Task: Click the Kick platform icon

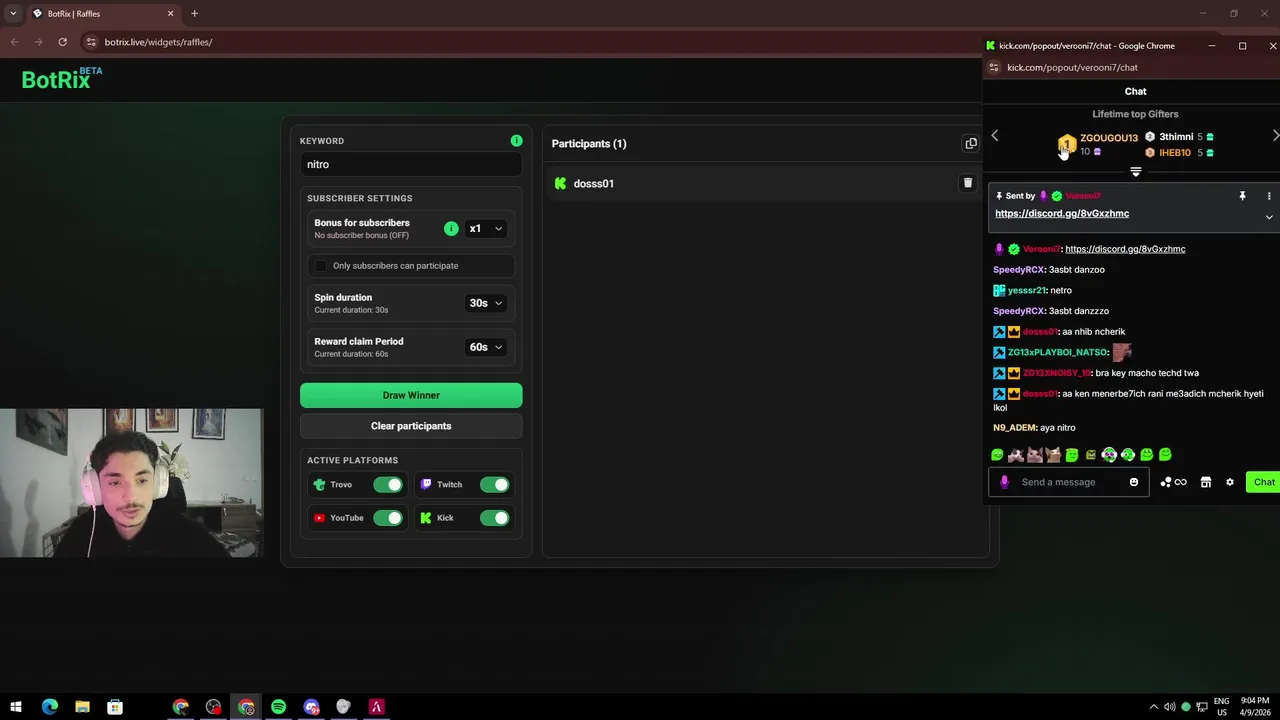Action: pyautogui.click(x=426, y=518)
